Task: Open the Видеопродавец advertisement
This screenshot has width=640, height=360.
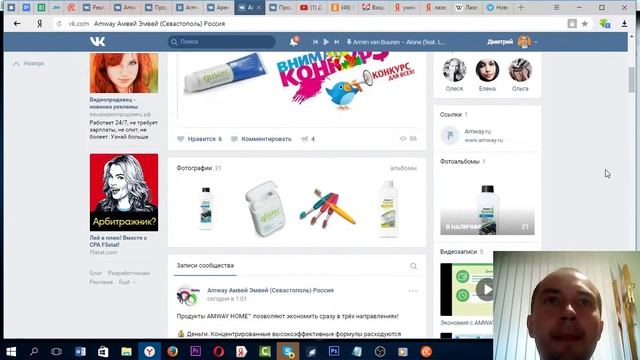Action: click(124, 73)
